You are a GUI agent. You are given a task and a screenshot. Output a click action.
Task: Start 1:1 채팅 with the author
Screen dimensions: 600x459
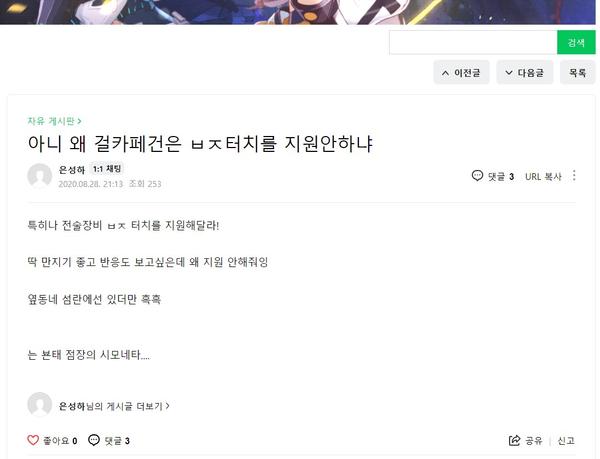(107, 169)
